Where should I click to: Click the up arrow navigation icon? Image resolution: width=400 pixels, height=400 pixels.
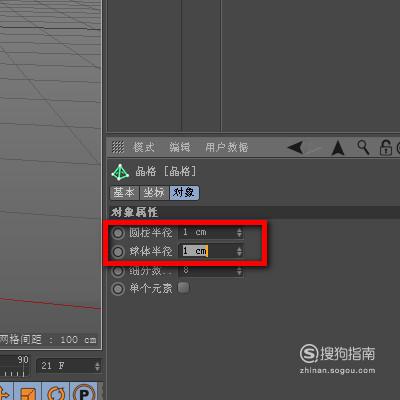pyautogui.click(x=338, y=148)
